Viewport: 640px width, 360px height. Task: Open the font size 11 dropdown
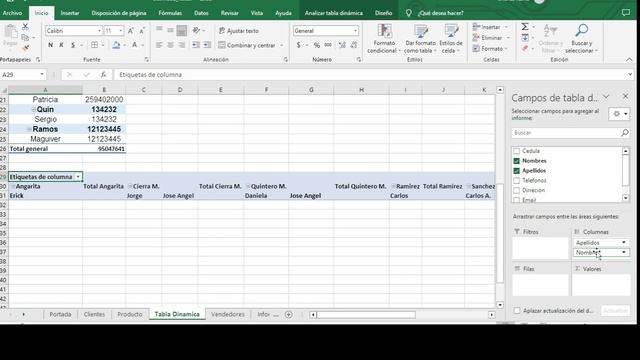click(120, 31)
